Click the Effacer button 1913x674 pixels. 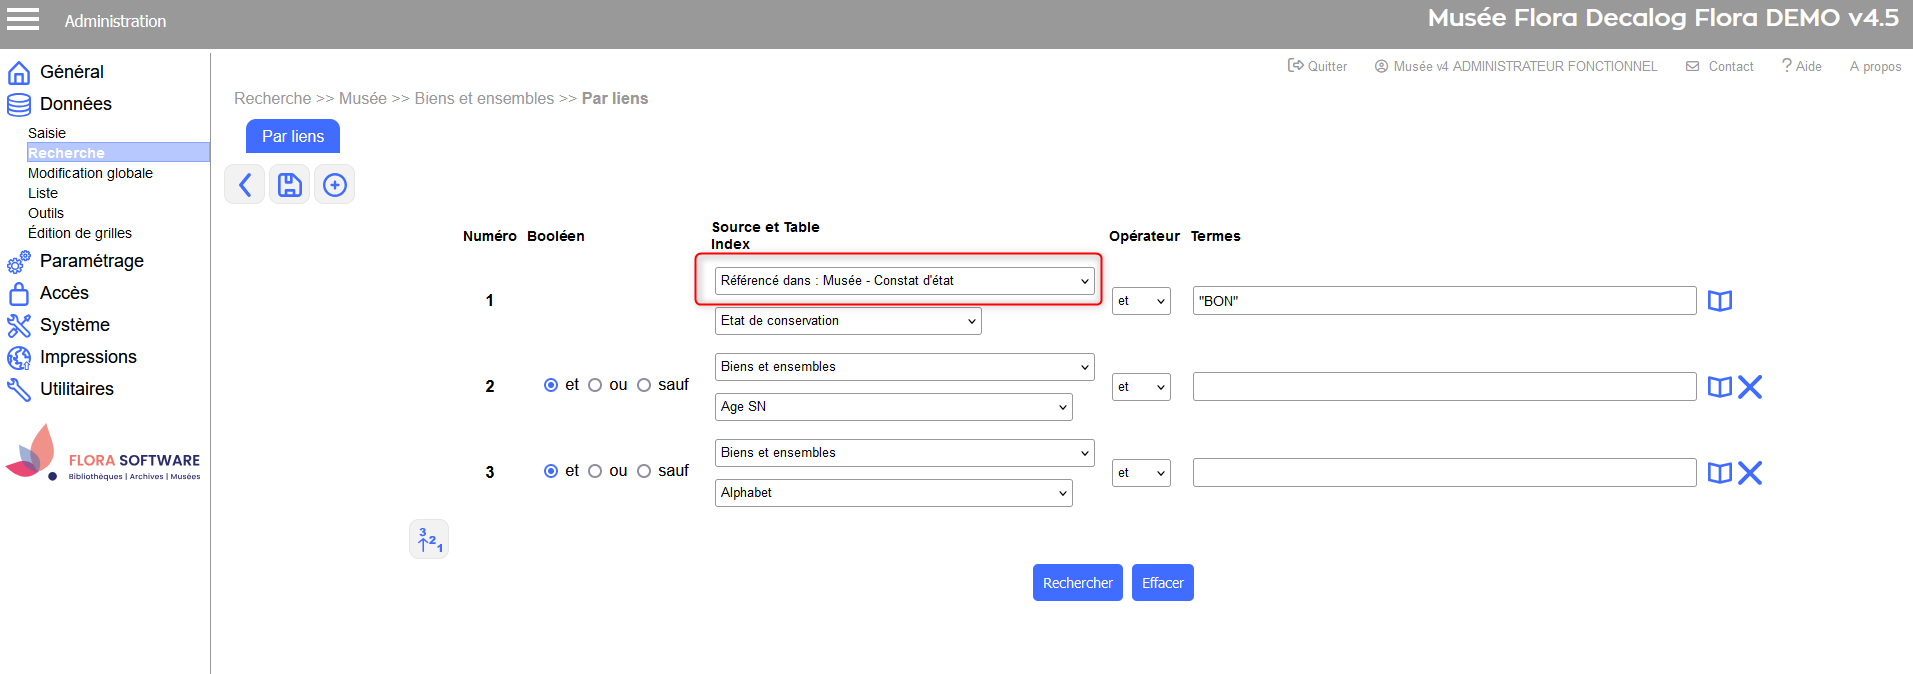pos(1162,583)
